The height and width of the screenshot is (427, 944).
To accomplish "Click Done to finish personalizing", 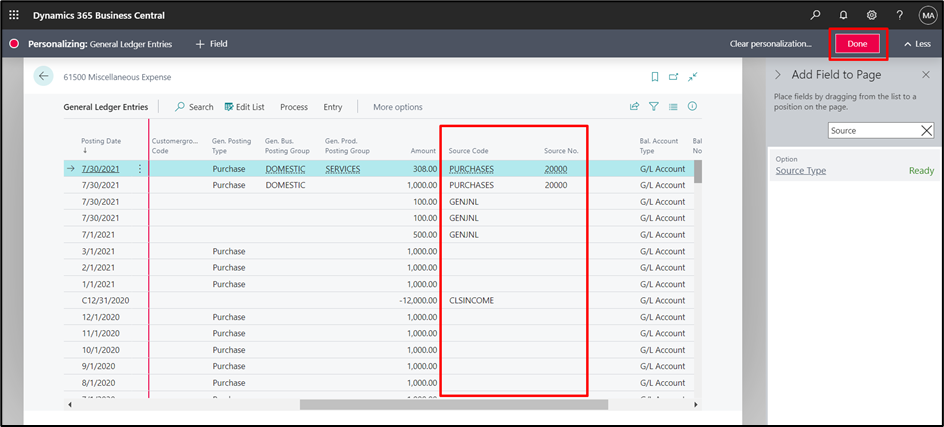I will [857, 44].
